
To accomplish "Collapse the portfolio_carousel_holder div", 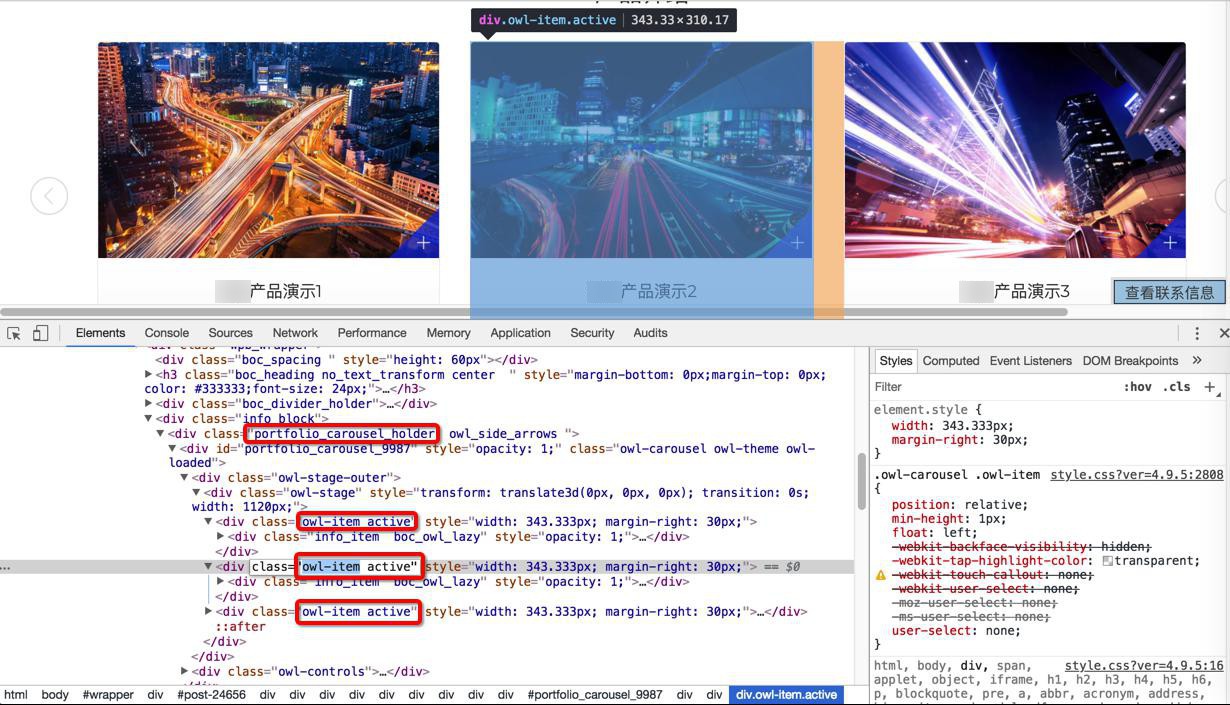I will [x=160, y=434].
